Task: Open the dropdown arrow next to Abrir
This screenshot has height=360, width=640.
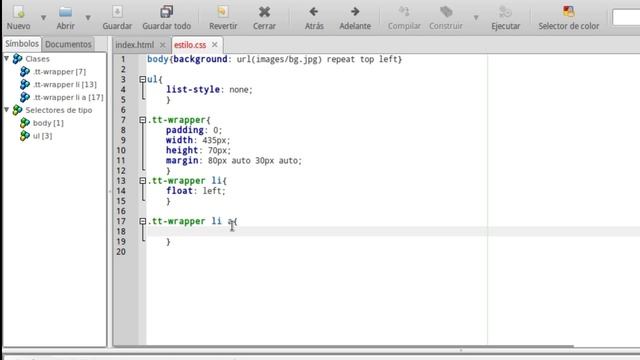Action: point(88,18)
